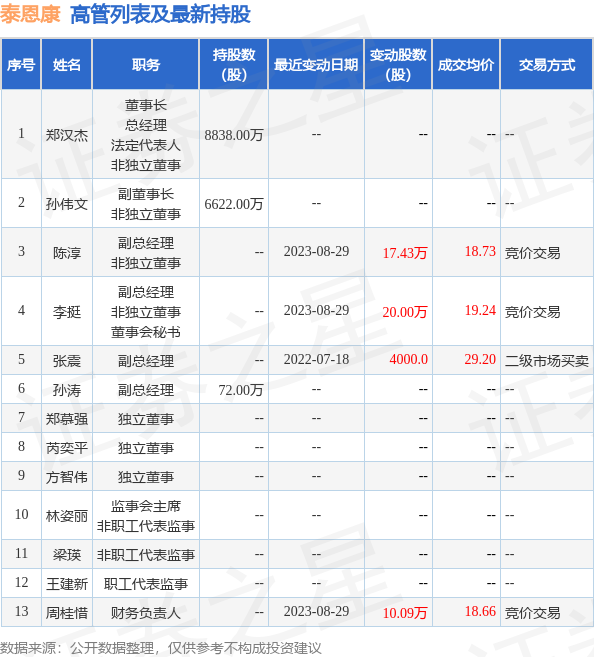
Task: Click the 法定代表人 position text
Action: click(x=145, y=145)
